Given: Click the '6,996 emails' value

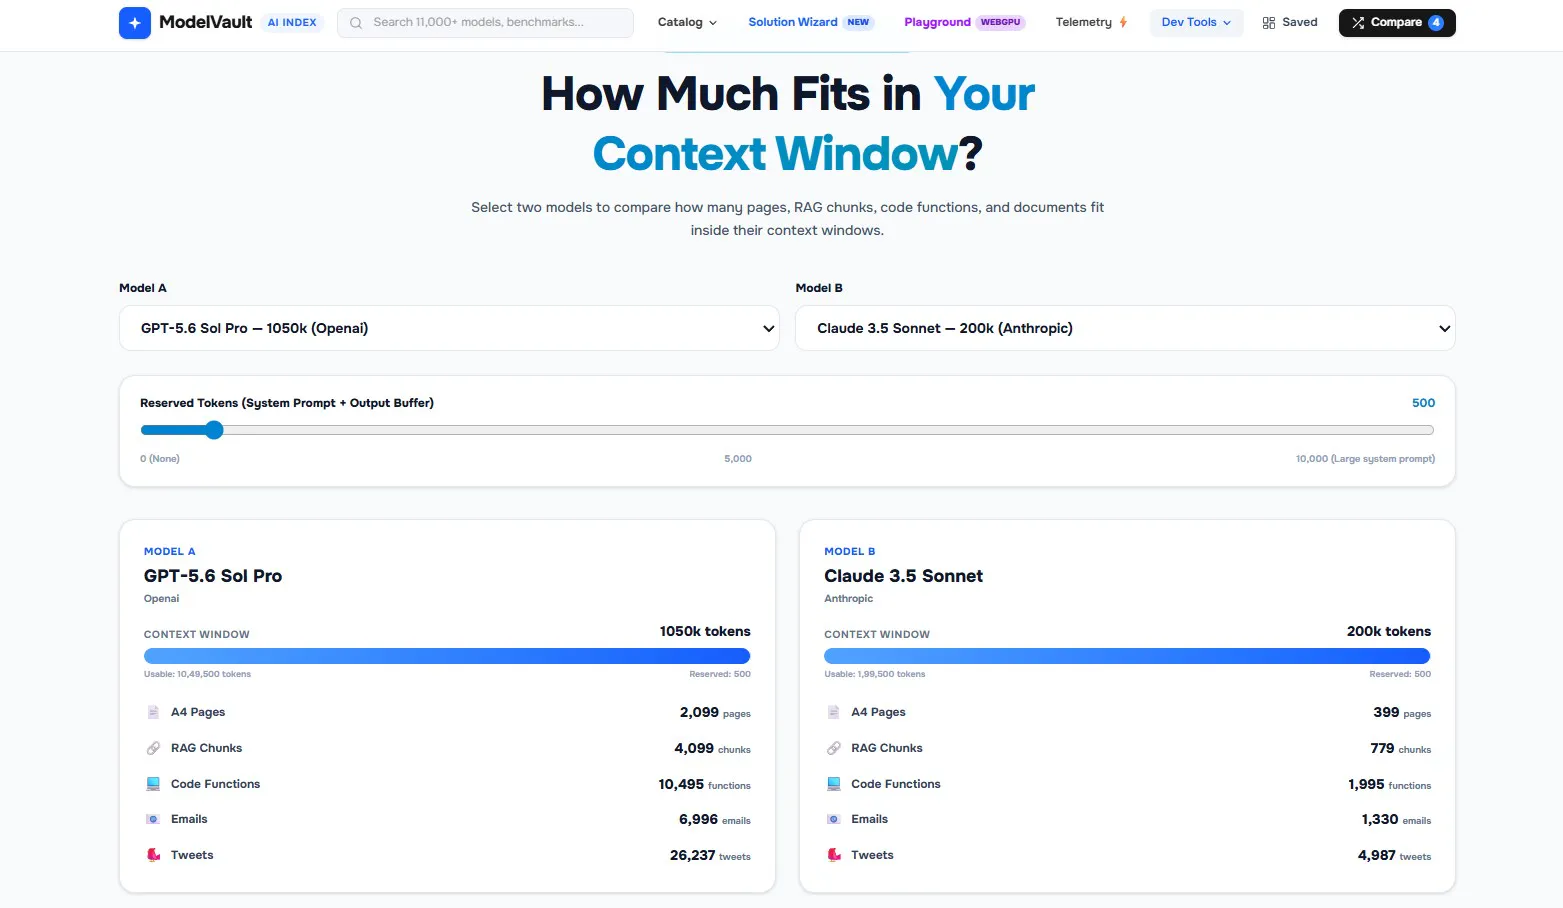Looking at the screenshot, I should point(715,820).
